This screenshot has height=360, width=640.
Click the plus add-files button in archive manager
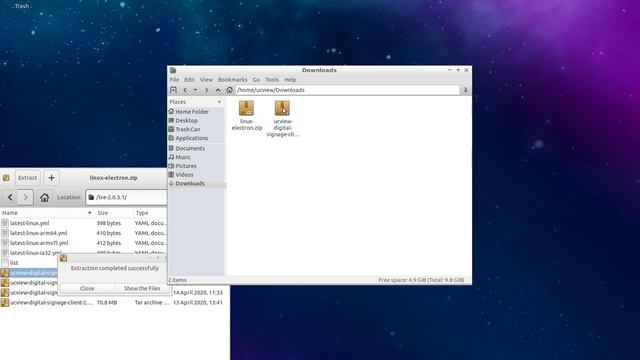pyautogui.click(x=51, y=178)
